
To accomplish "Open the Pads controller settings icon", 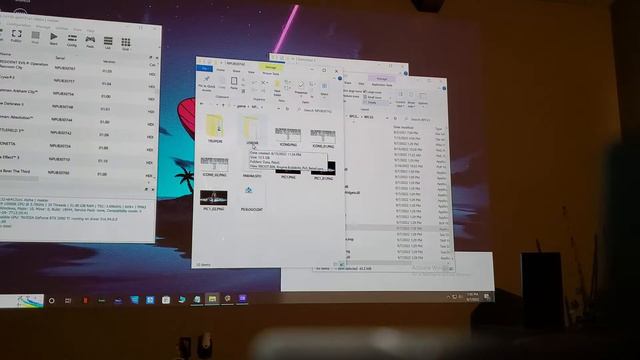I will point(90,41).
